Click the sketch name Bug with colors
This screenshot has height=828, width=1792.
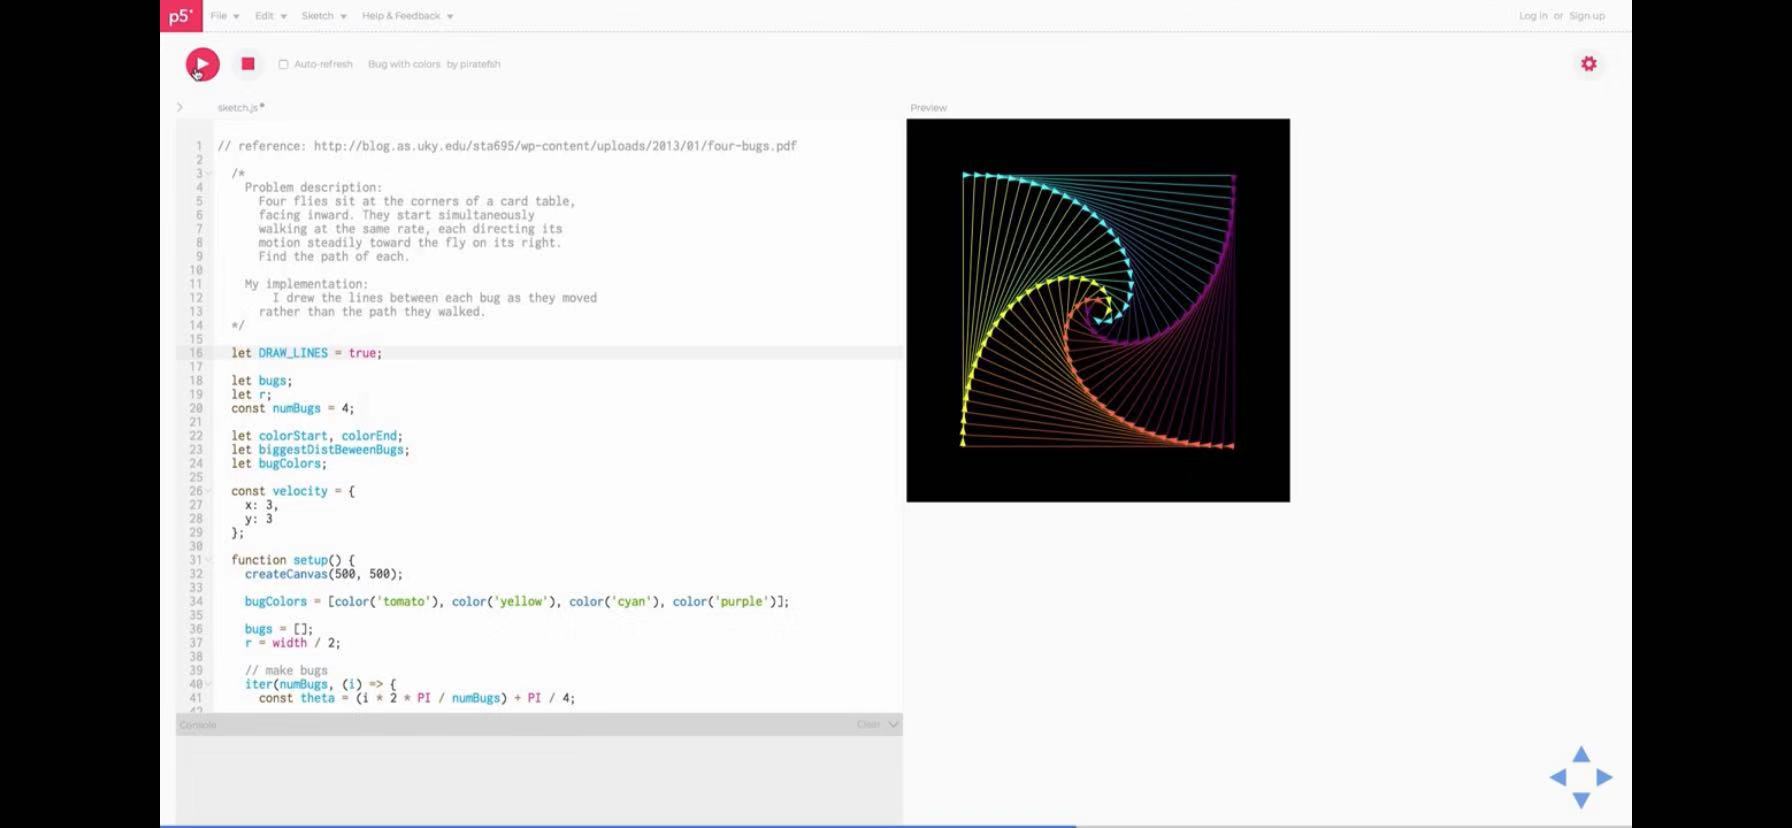[404, 64]
